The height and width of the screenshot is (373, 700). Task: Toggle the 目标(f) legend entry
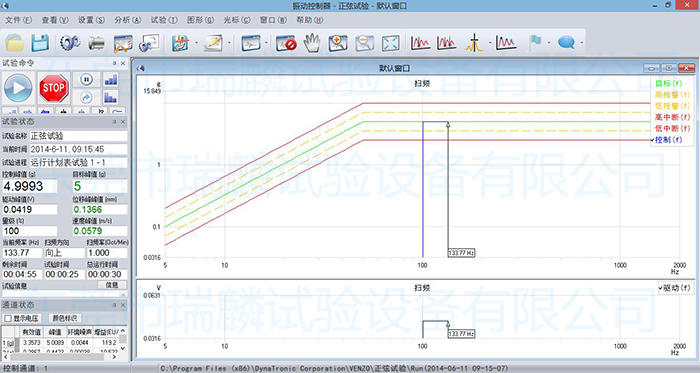point(668,83)
